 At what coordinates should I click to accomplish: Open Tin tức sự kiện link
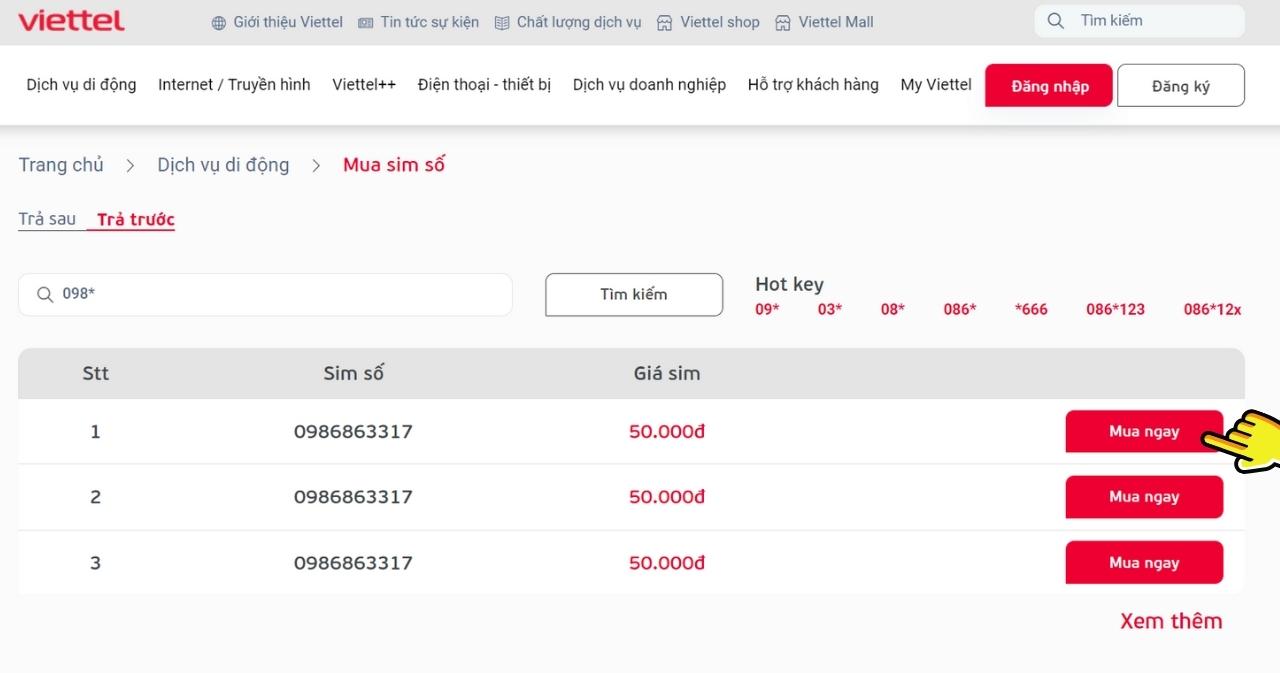pyautogui.click(x=429, y=22)
